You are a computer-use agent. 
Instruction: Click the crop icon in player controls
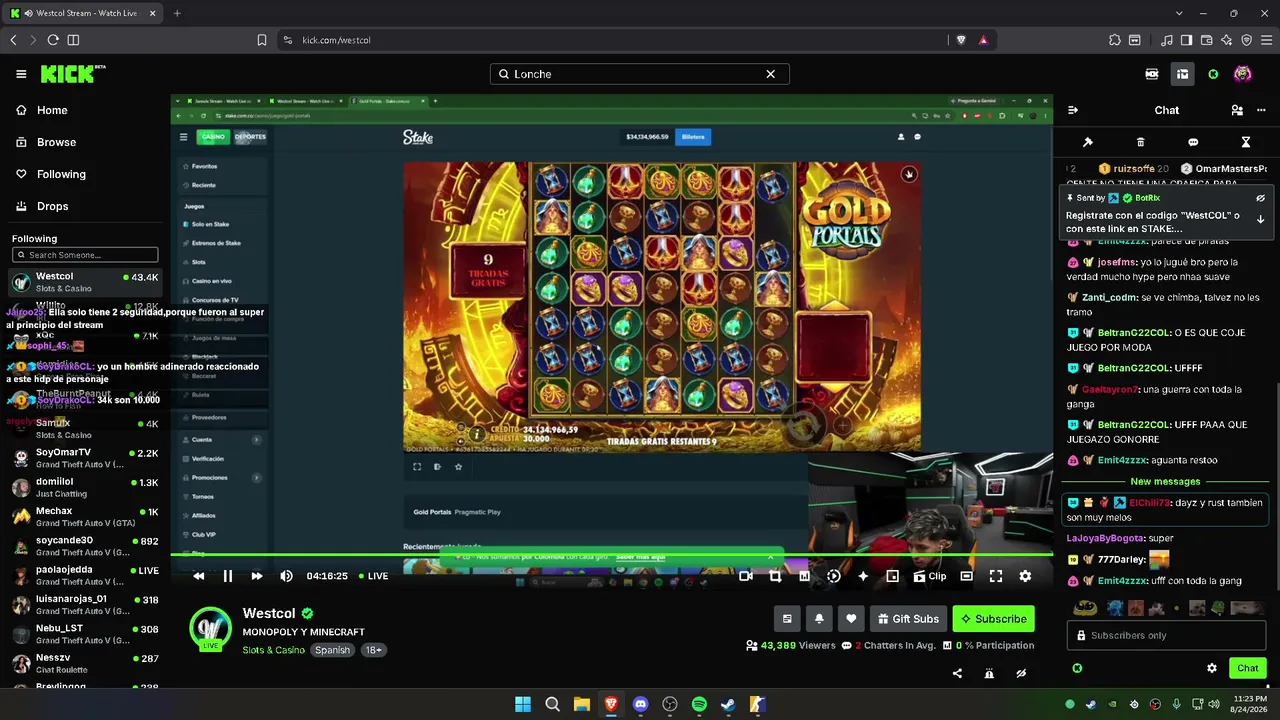[775, 576]
